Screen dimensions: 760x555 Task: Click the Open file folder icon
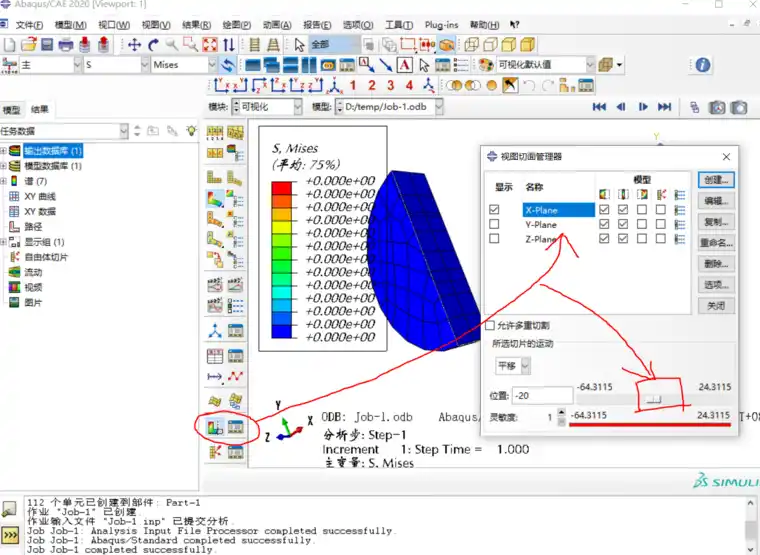[29, 45]
